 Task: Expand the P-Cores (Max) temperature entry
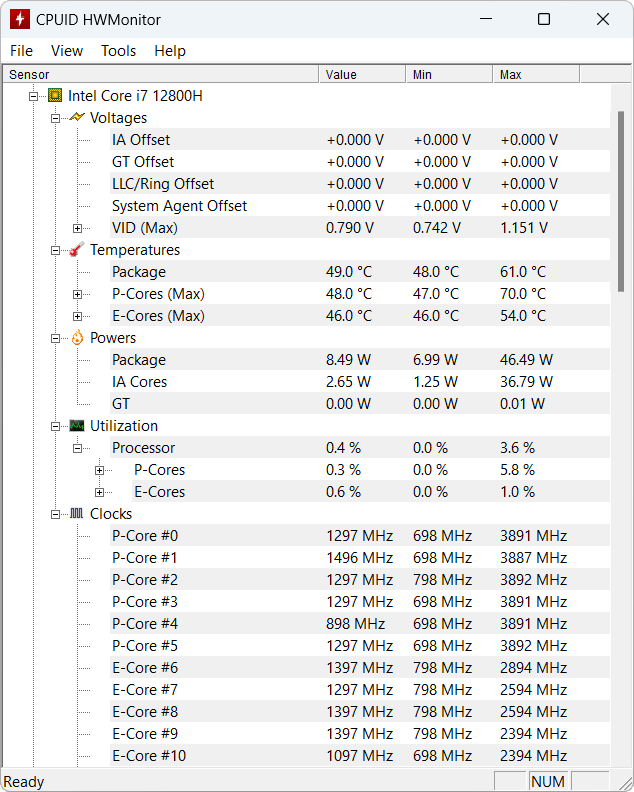pos(77,294)
